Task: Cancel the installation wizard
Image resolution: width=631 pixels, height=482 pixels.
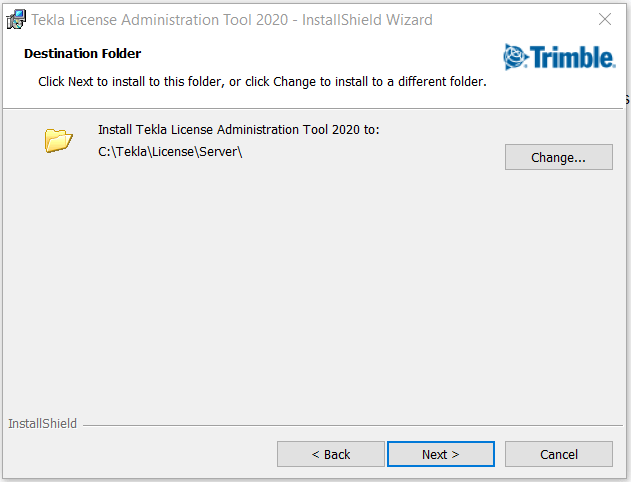Action: tap(559, 454)
